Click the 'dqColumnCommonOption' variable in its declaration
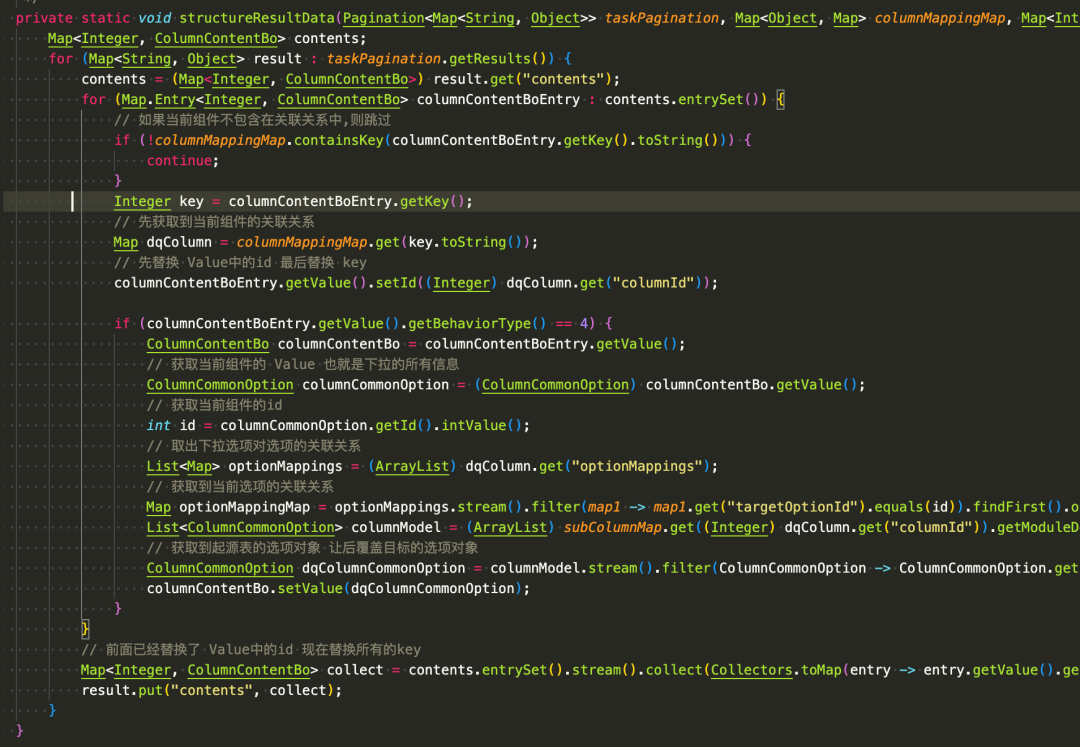 [384, 568]
